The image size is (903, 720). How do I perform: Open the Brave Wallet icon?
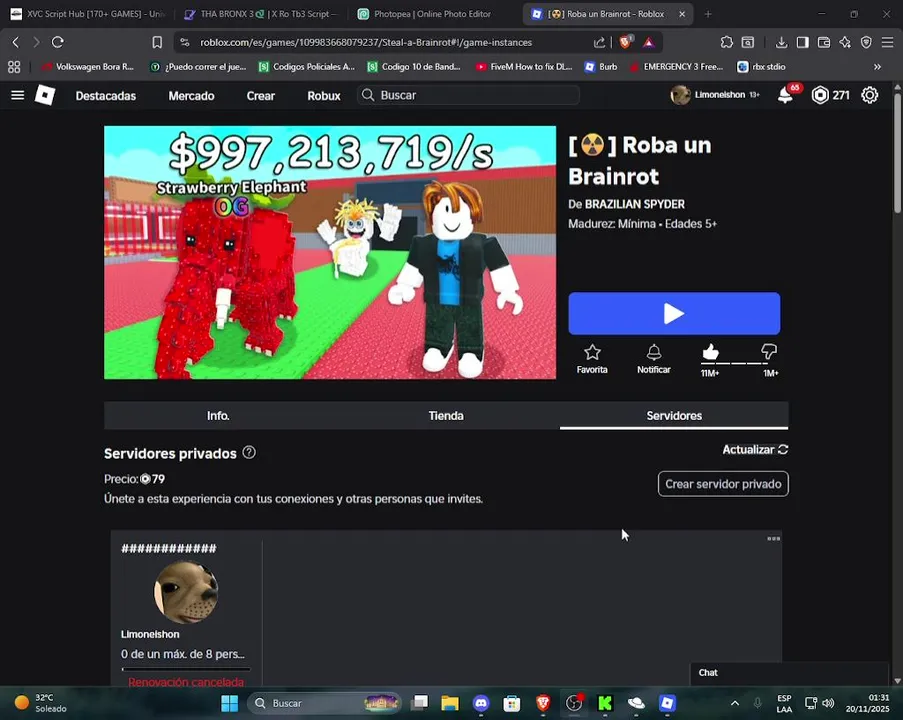(824, 42)
